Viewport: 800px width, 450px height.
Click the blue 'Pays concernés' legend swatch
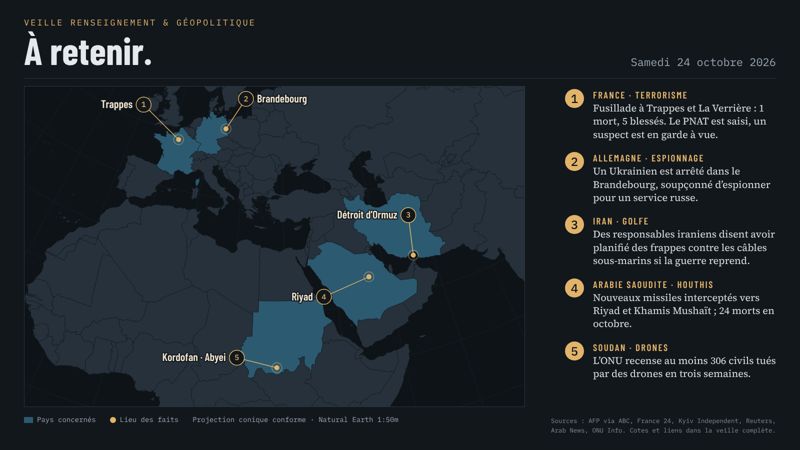[x=29, y=420]
